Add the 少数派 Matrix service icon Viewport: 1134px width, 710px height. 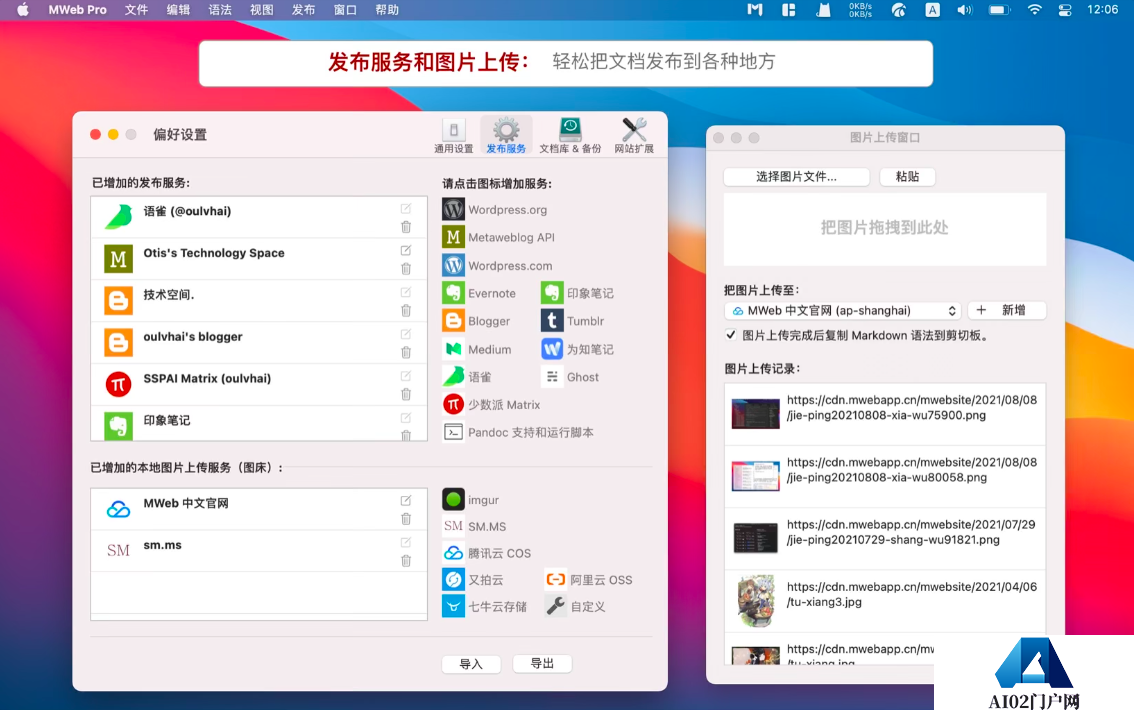tap(453, 404)
